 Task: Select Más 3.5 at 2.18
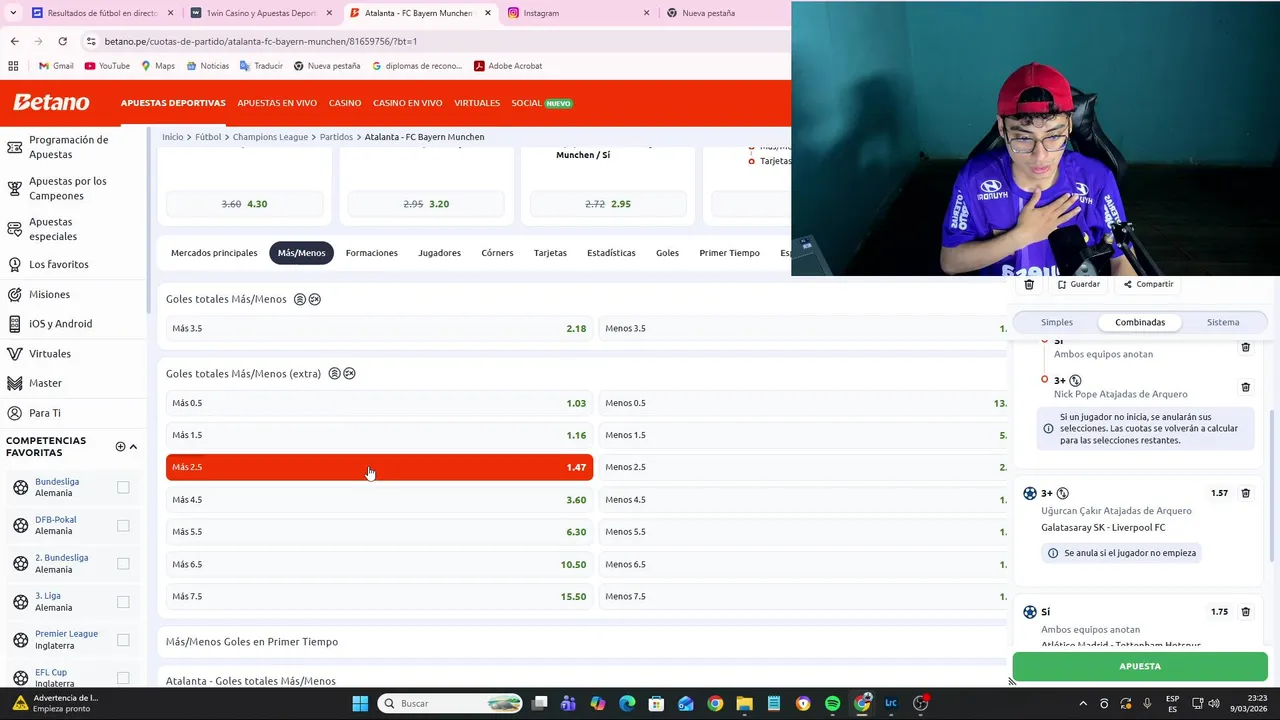click(x=379, y=328)
